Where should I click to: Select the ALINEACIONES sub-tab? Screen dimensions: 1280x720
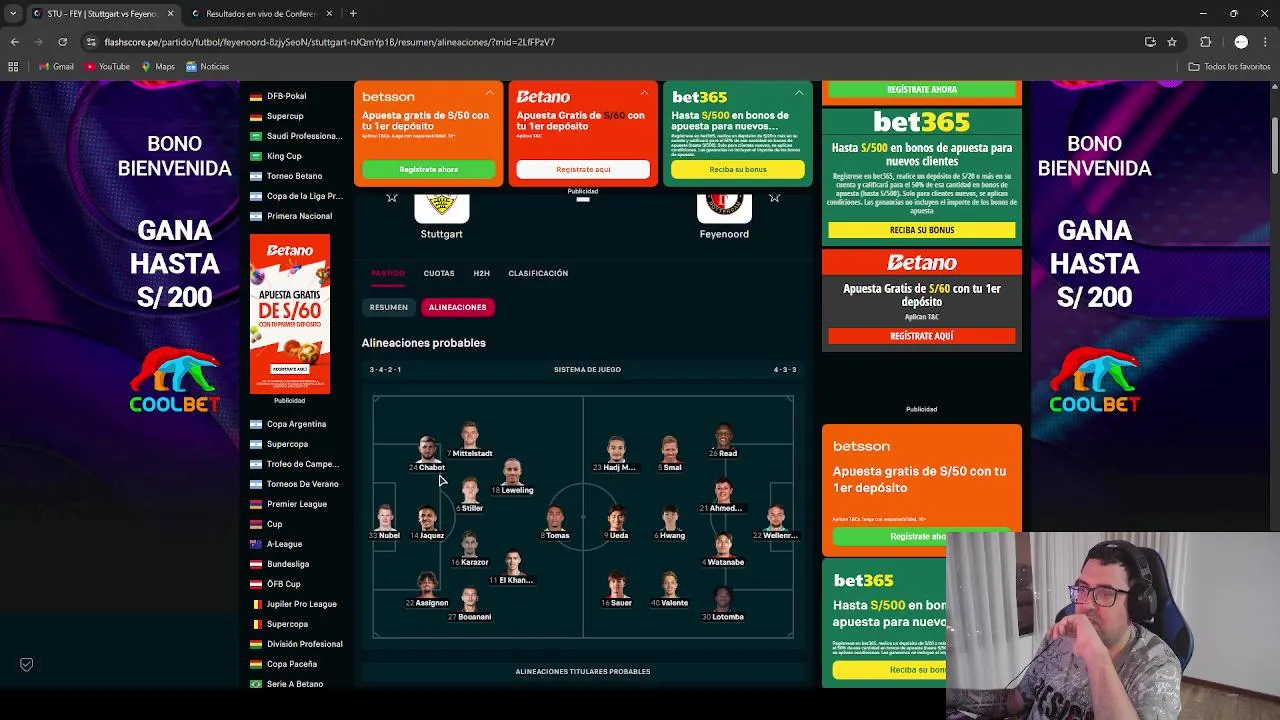457,307
